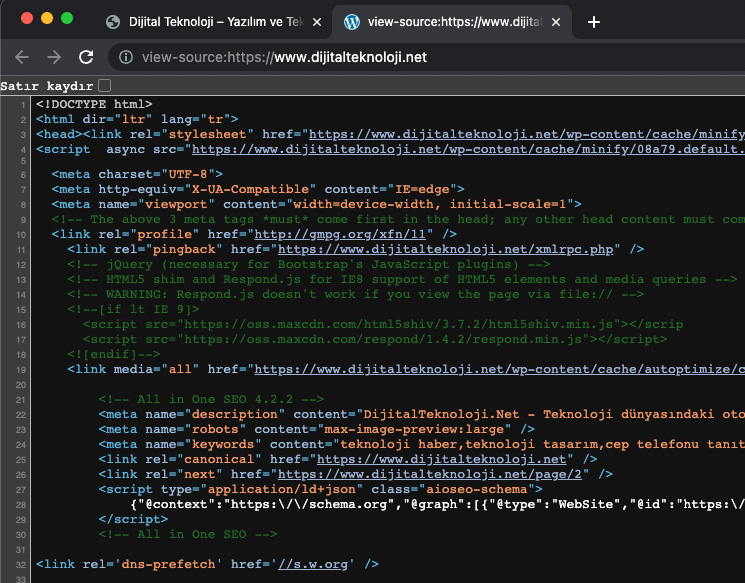
Task: Open the minify stylesheet link on line 3
Action: pyautogui.click(x=527, y=134)
